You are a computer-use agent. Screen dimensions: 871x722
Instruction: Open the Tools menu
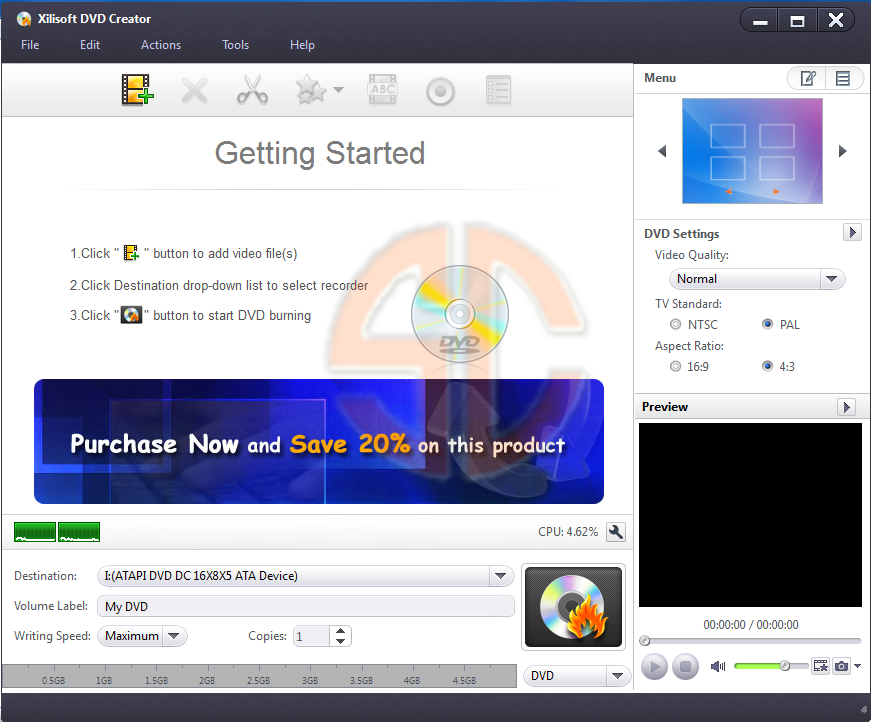click(x=236, y=45)
